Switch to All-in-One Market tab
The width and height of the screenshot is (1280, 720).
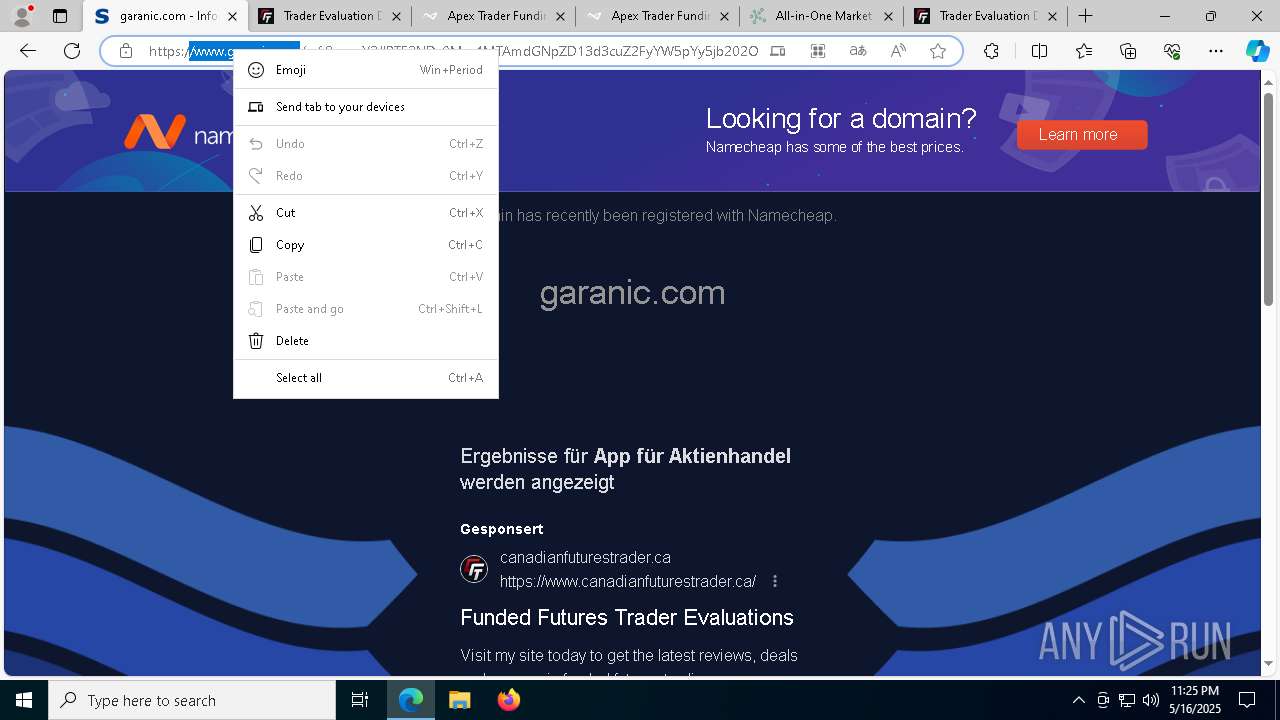tap(822, 16)
